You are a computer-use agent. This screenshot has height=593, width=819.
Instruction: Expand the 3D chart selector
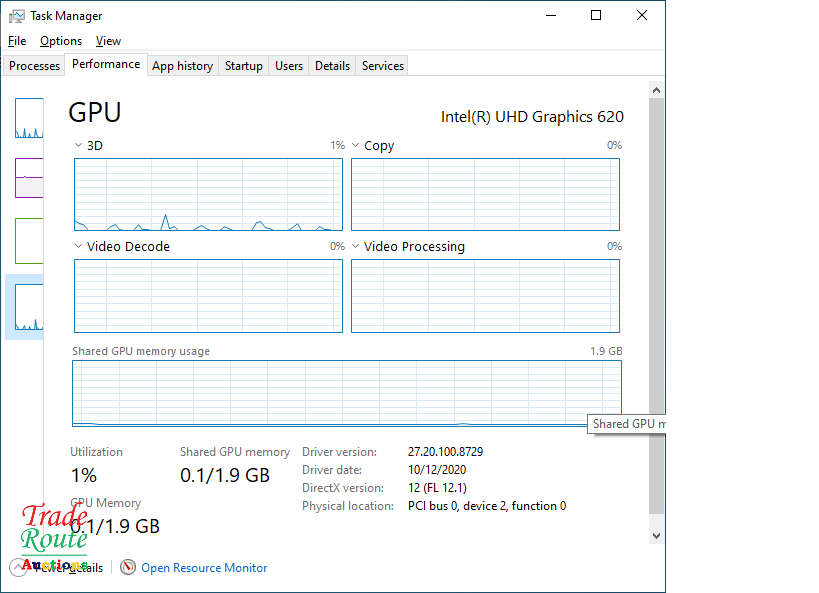[77, 145]
